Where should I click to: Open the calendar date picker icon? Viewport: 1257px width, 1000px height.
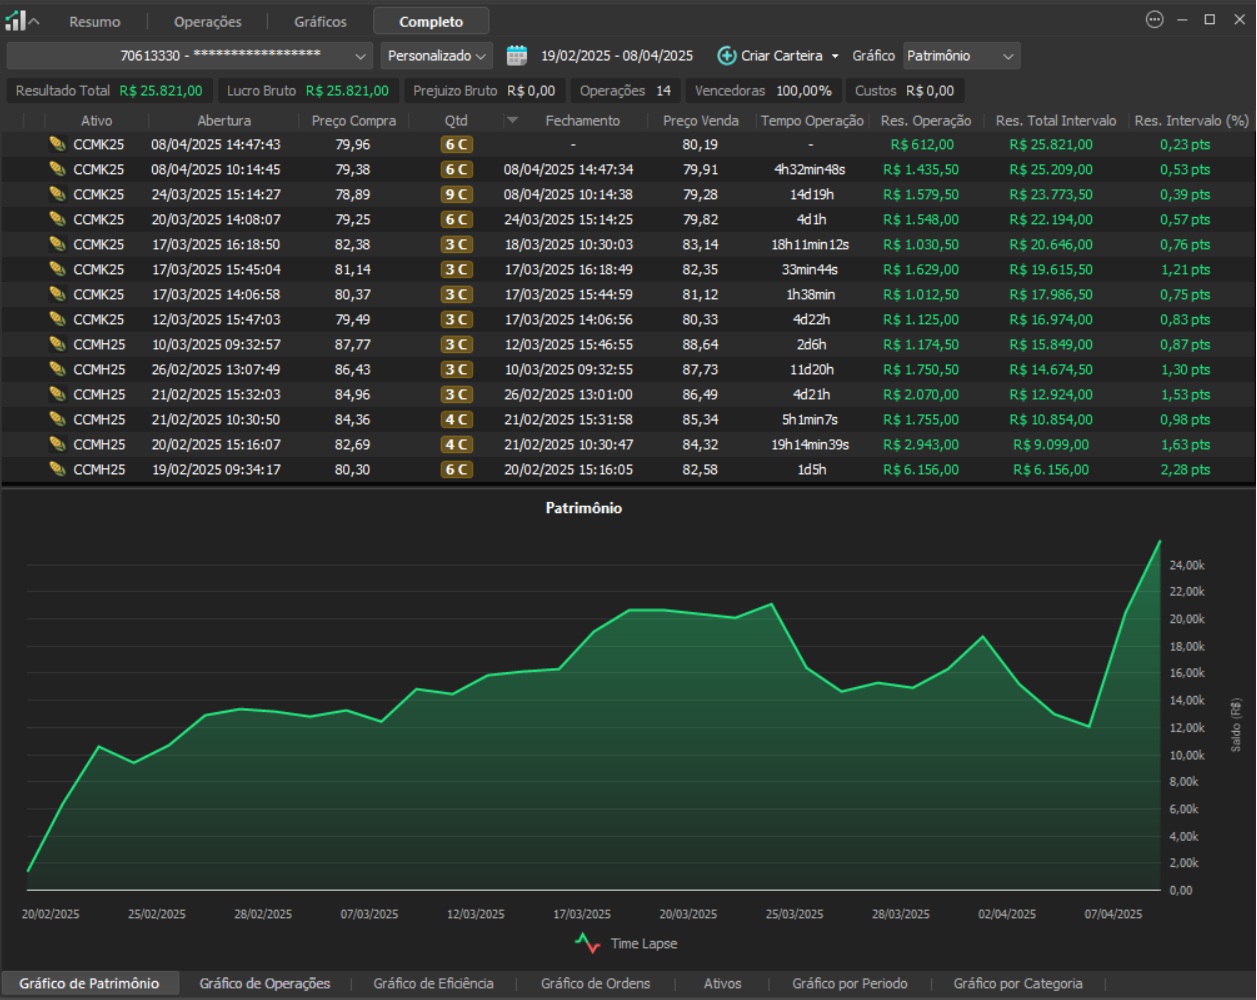click(516, 56)
